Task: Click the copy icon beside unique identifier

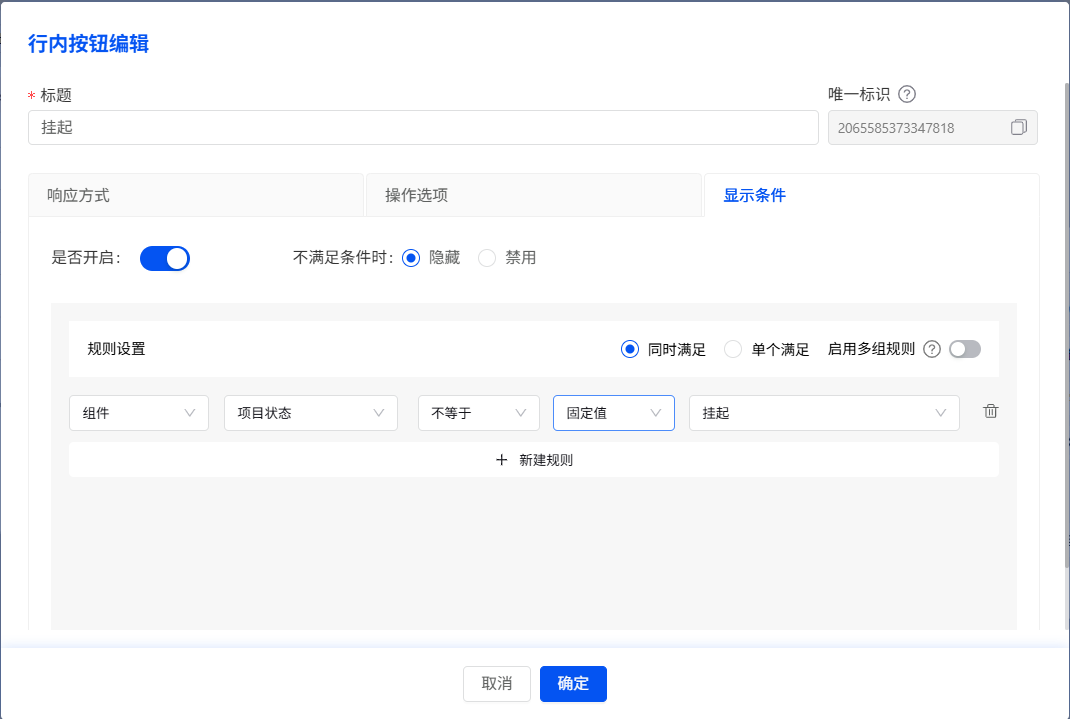Action: (x=1018, y=128)
